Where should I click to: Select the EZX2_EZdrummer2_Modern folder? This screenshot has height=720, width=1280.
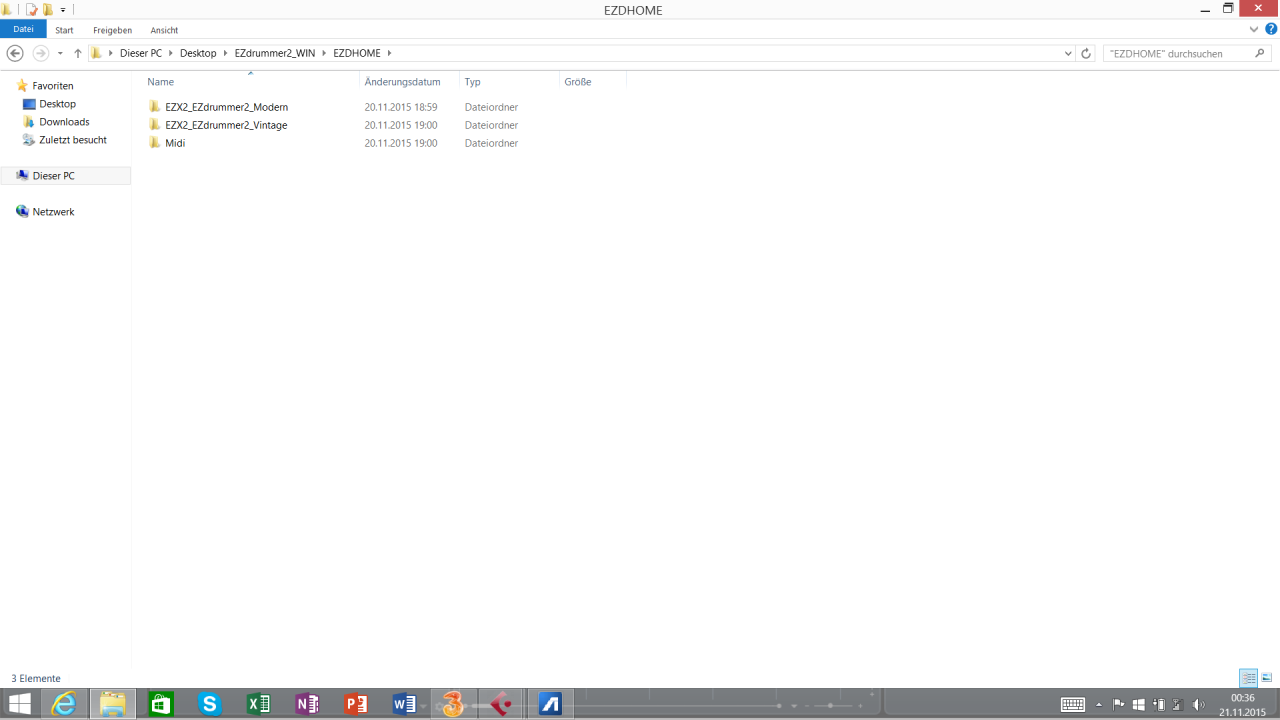(227, 107)
